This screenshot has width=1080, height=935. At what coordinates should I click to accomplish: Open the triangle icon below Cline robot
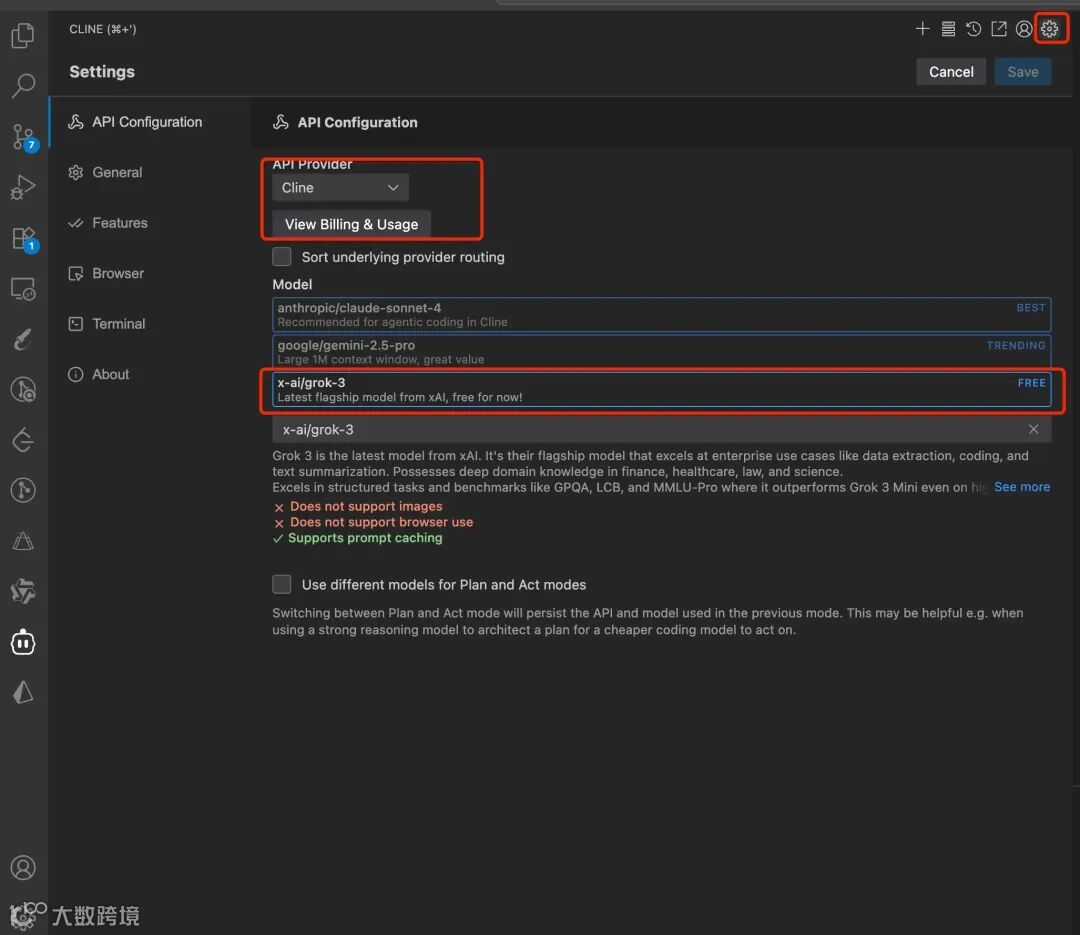[23, 692]
